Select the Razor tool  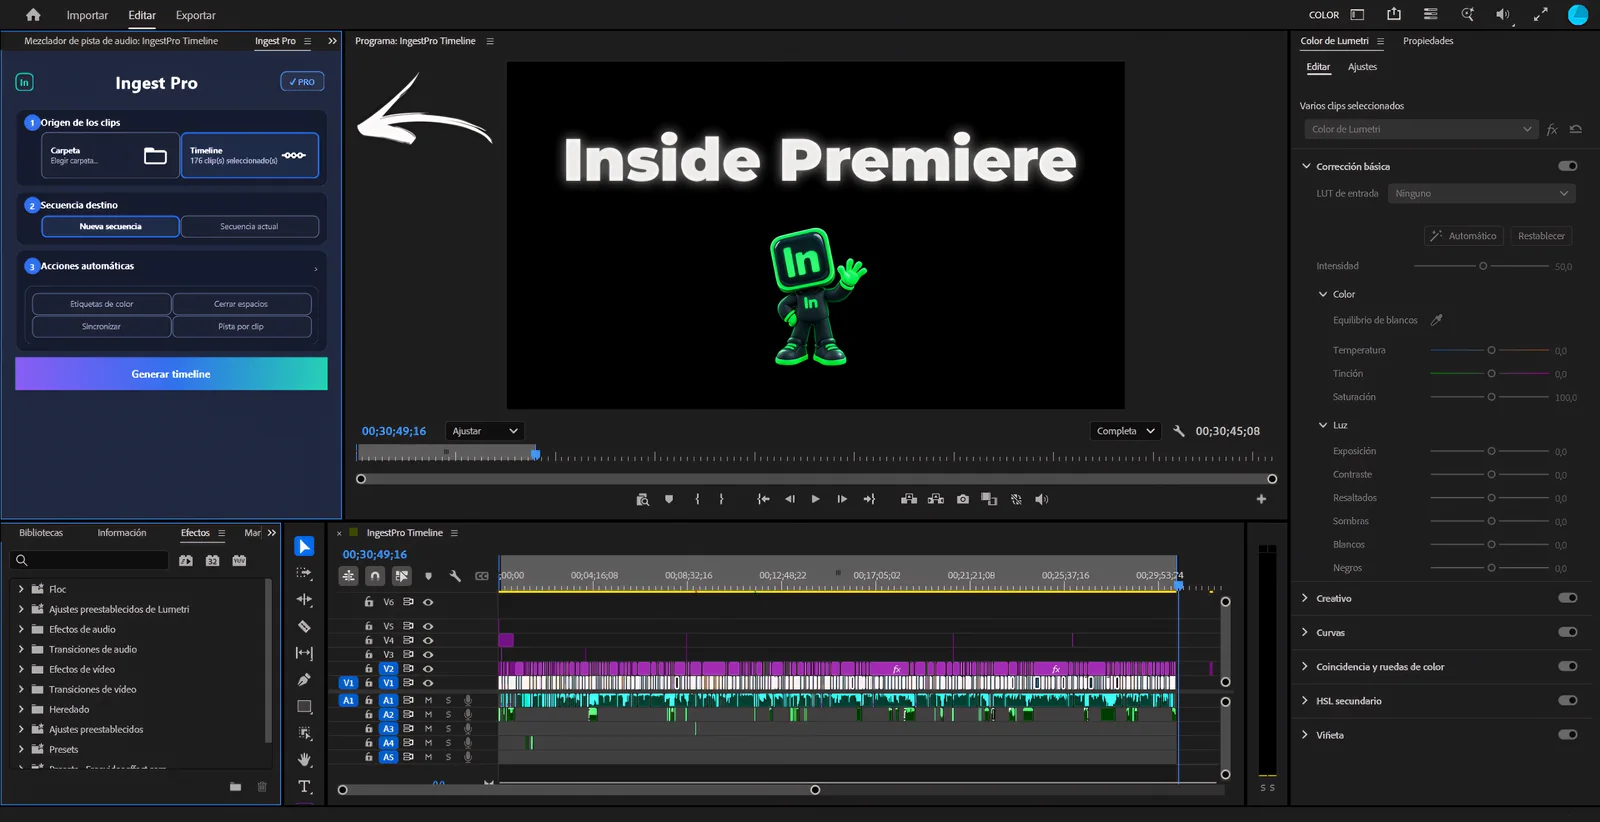click(x=304, y=626)
